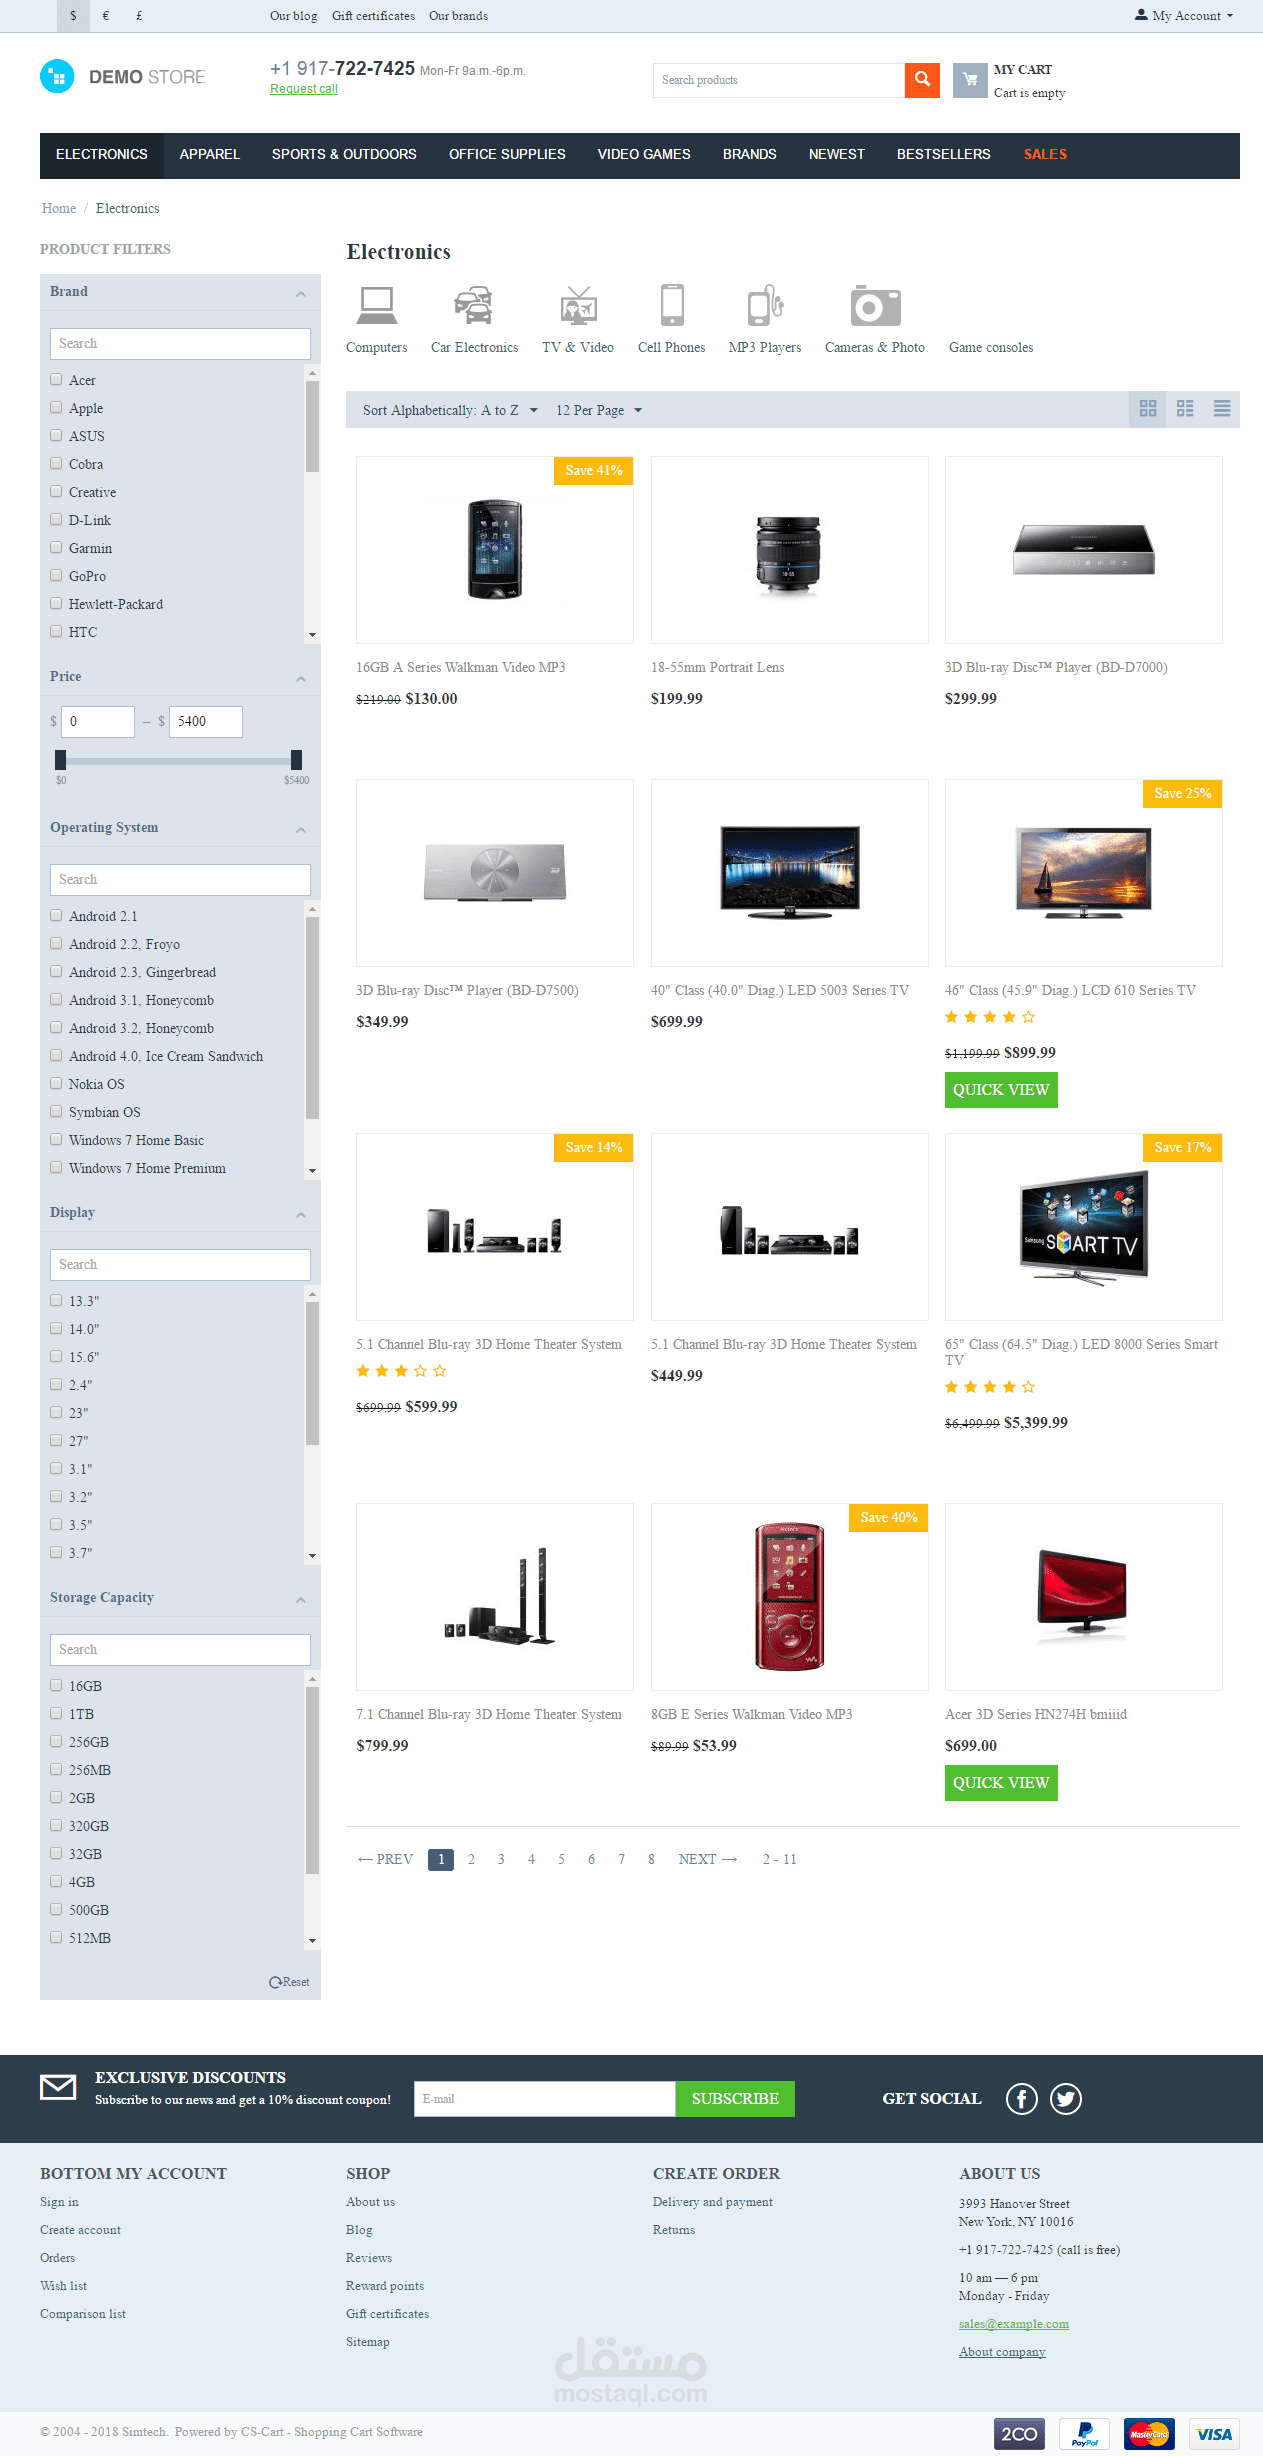1263x2456 pixels.
Task: Click the Request call link
Action: (x=304, y=89)
